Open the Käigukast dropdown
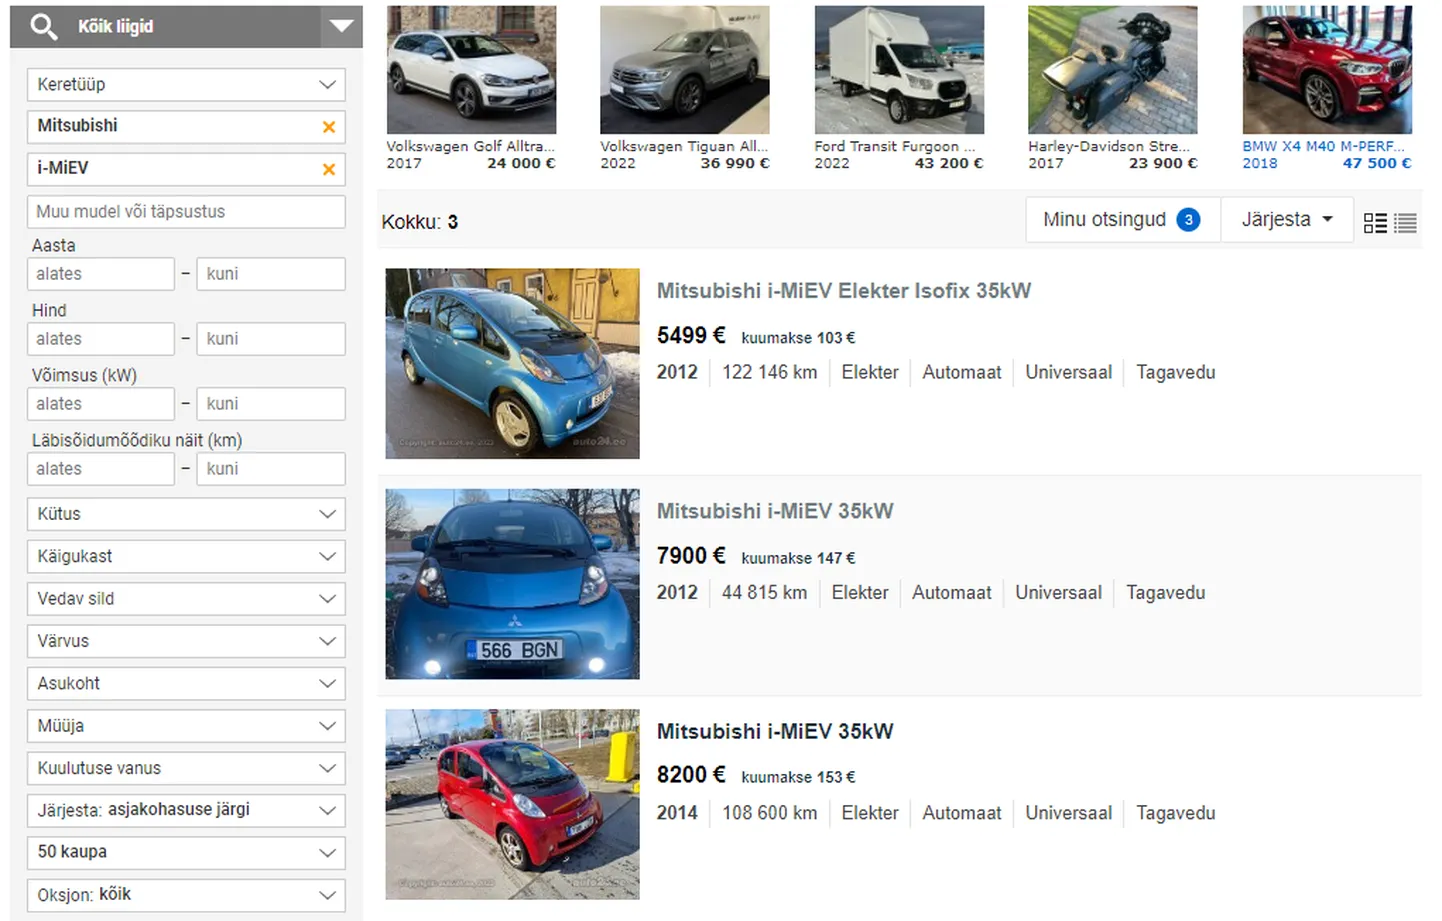 (x=186, y=557)
